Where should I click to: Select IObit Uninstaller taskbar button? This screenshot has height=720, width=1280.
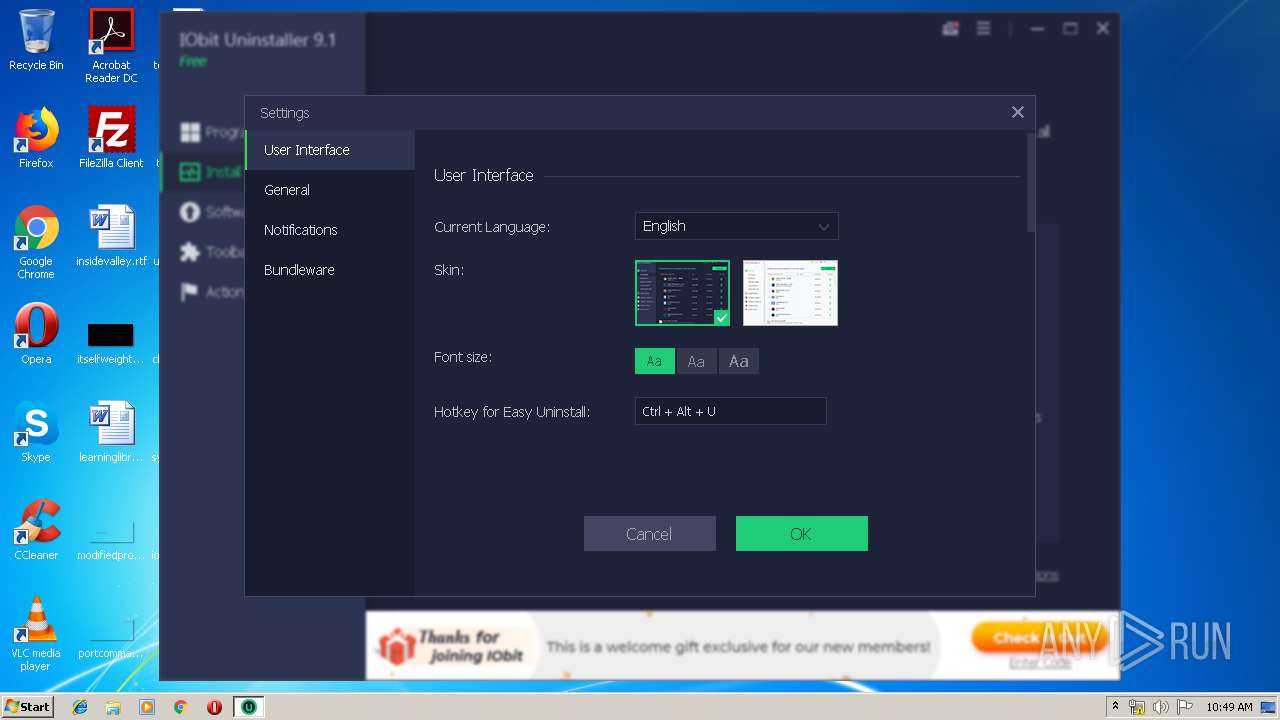click(x=248, y=707)
